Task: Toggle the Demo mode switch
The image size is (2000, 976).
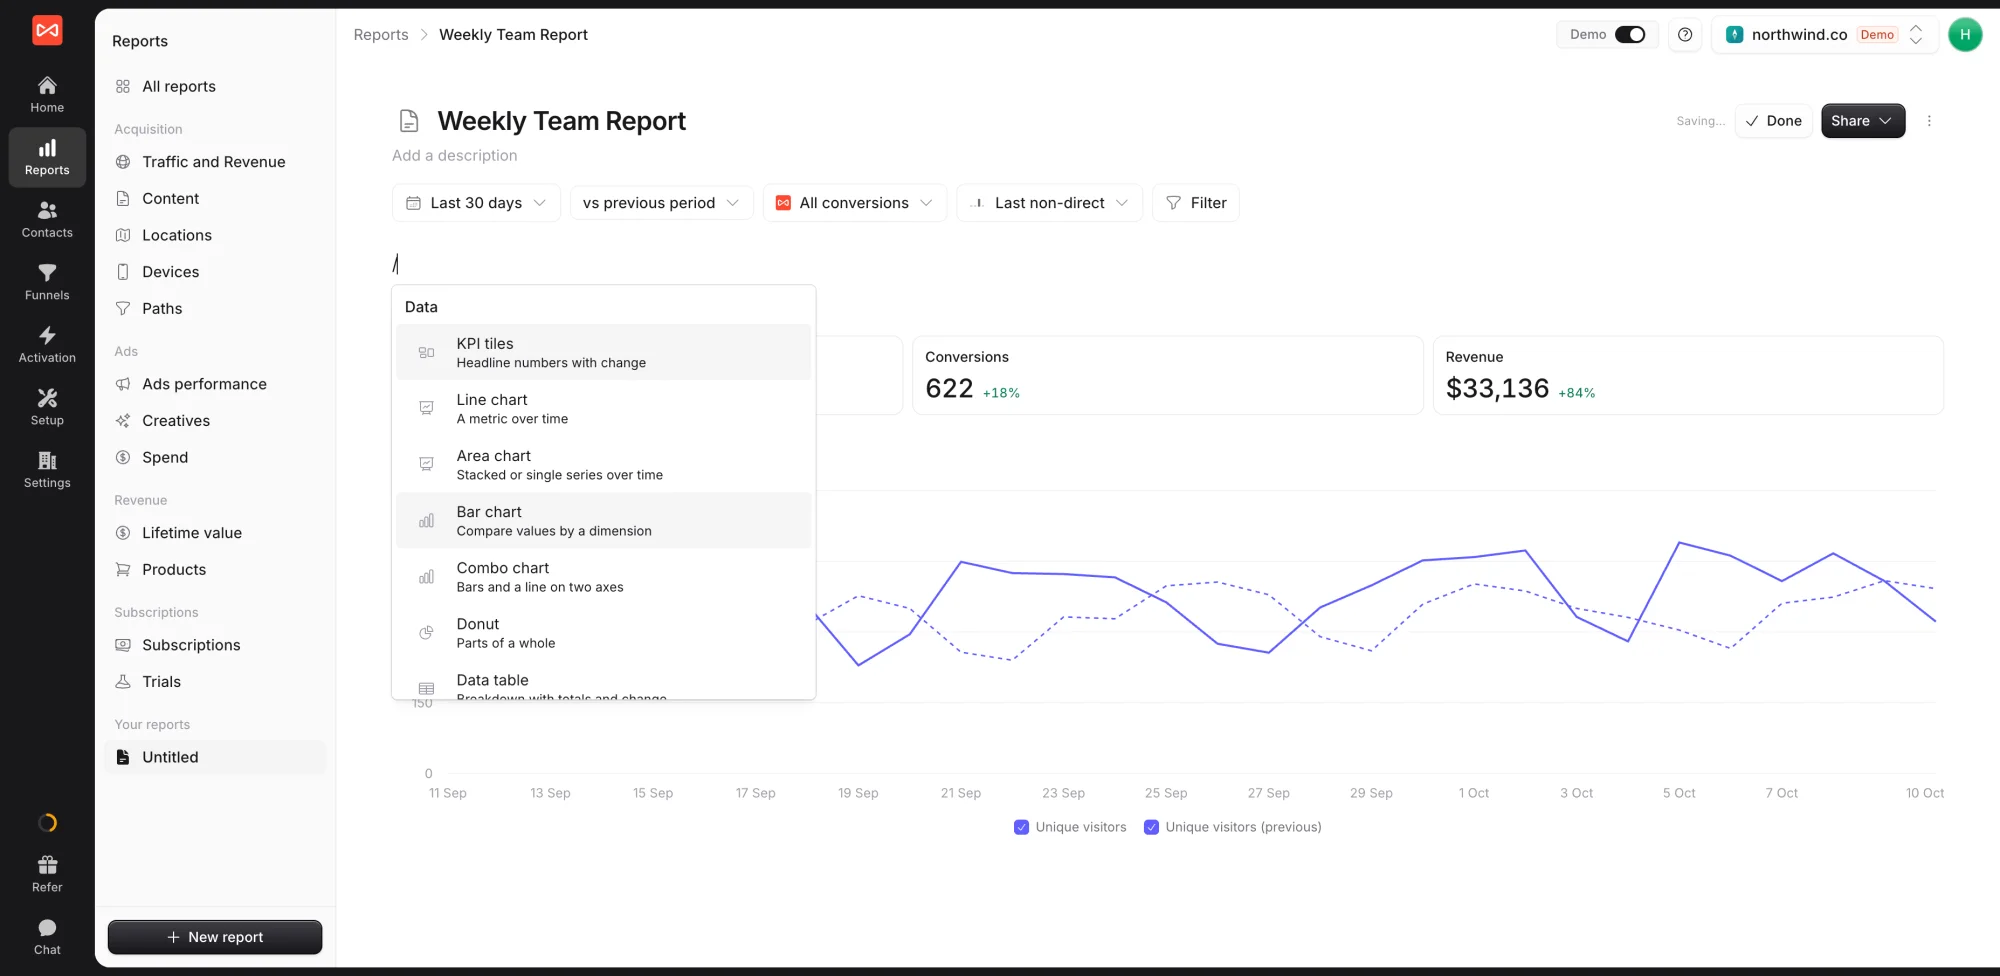Action: [1630, 35]
